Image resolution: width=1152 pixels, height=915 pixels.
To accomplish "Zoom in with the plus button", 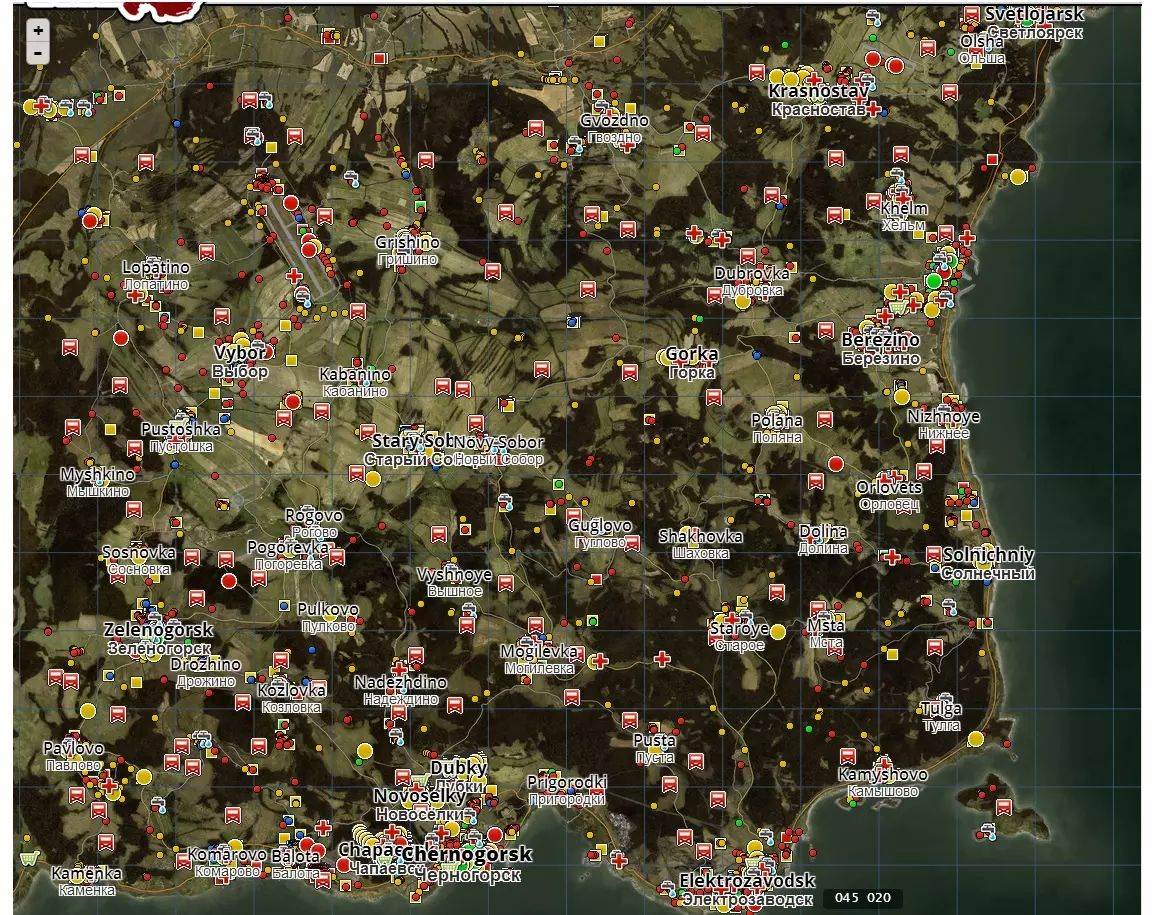I will tap(38, 30).
